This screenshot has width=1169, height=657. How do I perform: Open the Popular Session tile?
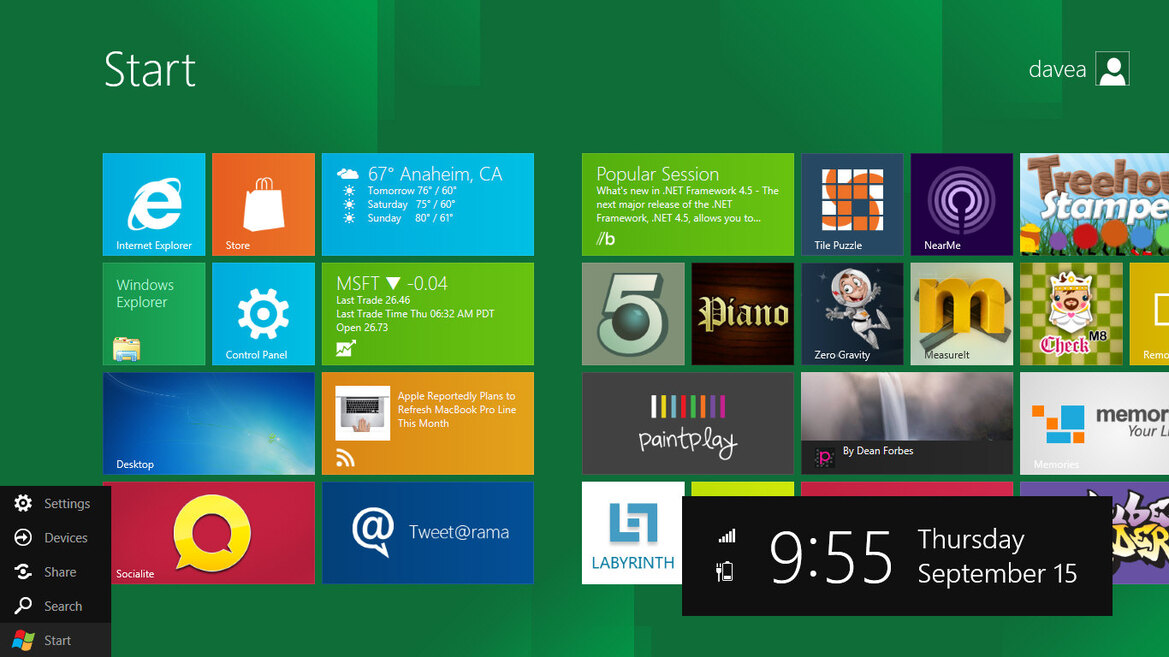pos(688,204)
